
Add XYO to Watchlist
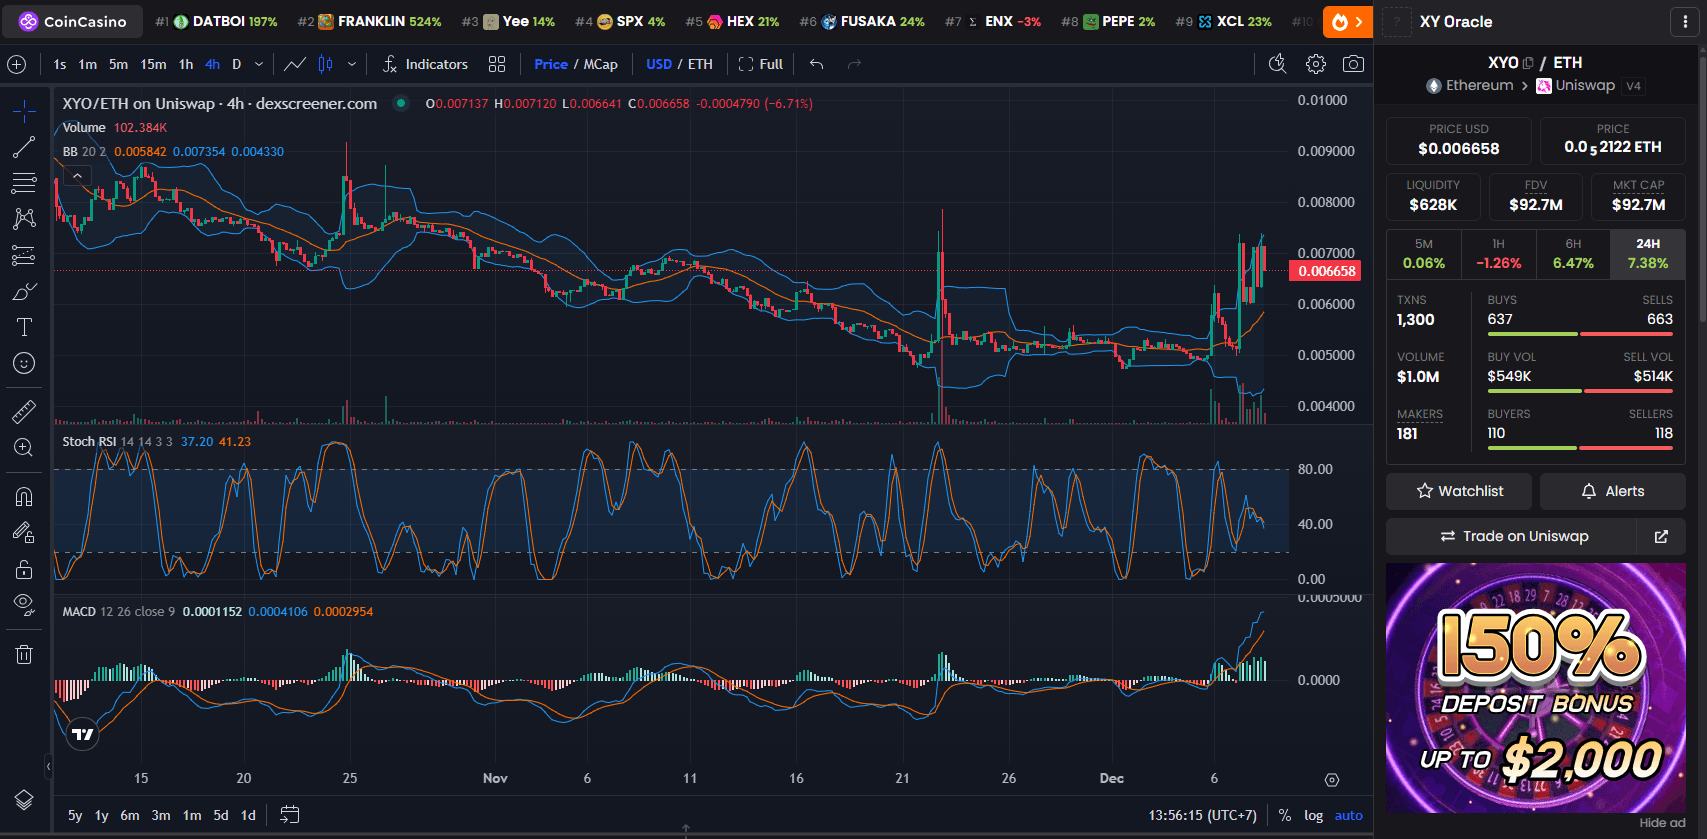click(1459, 491)
